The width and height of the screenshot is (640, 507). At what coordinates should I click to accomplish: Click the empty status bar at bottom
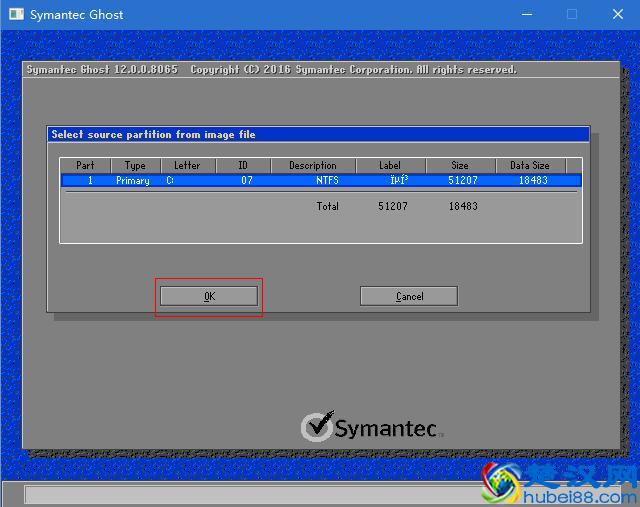(250, 495)
